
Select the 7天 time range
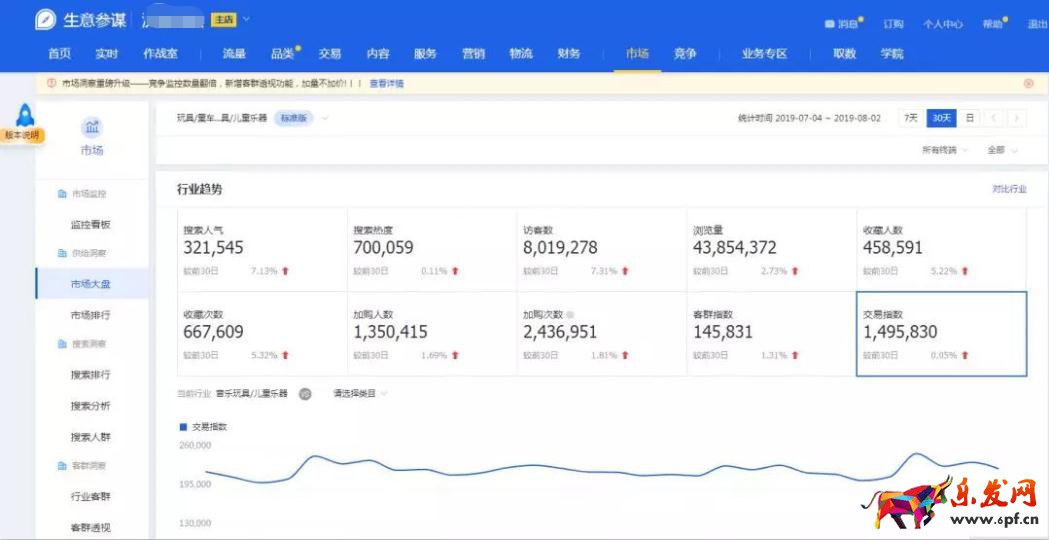pyautogui.click(x=910, y=118)
